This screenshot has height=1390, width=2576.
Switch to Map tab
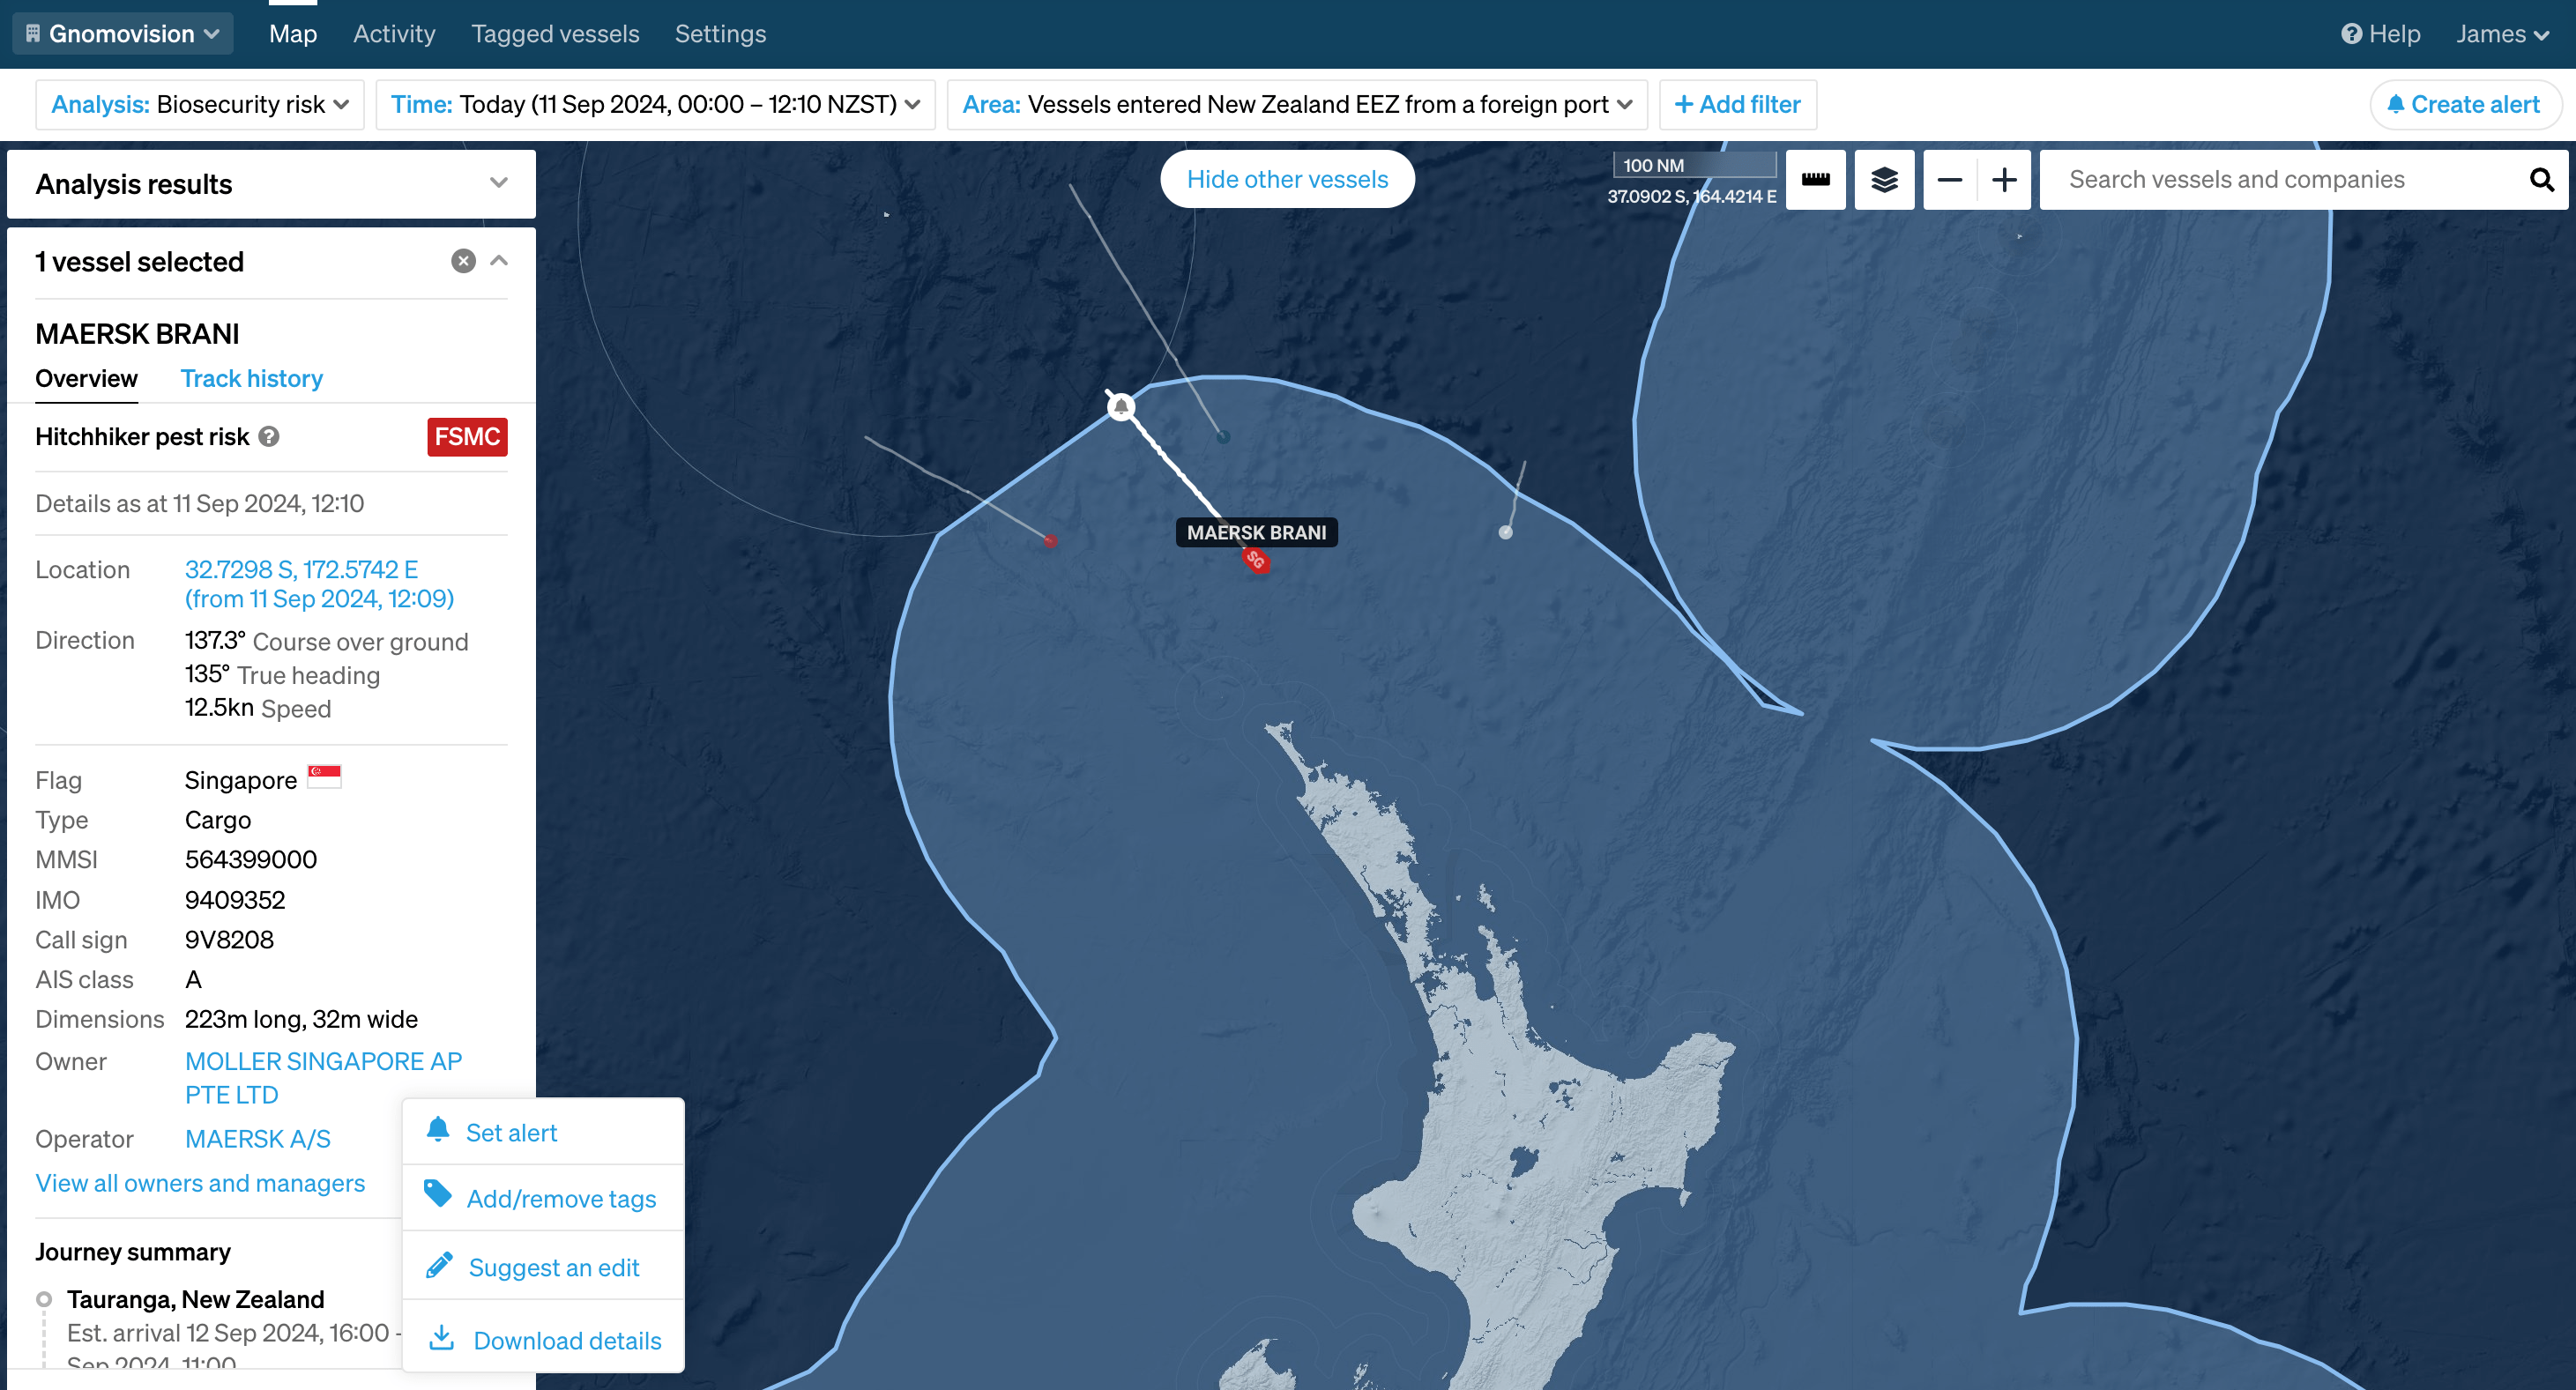click(293, 34)
